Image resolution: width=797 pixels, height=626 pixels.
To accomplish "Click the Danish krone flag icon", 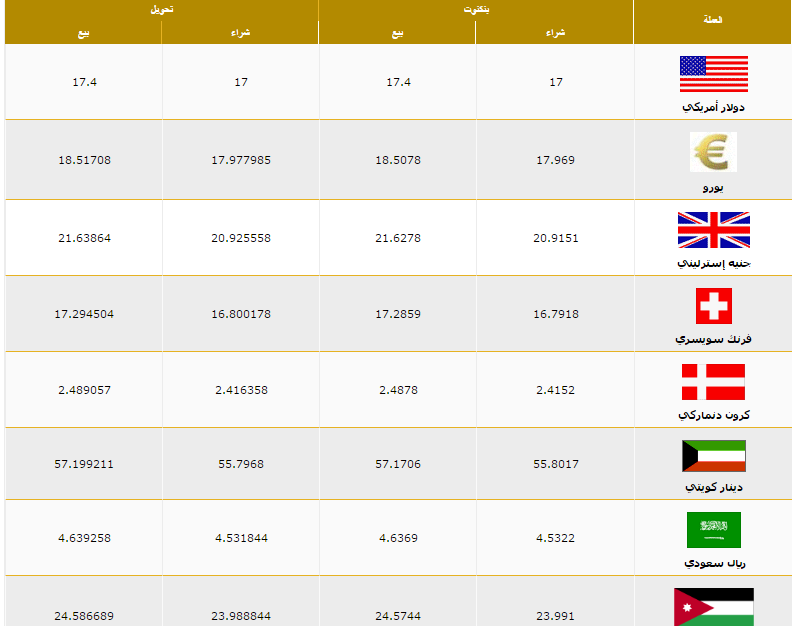I will [x=713, y=382].
